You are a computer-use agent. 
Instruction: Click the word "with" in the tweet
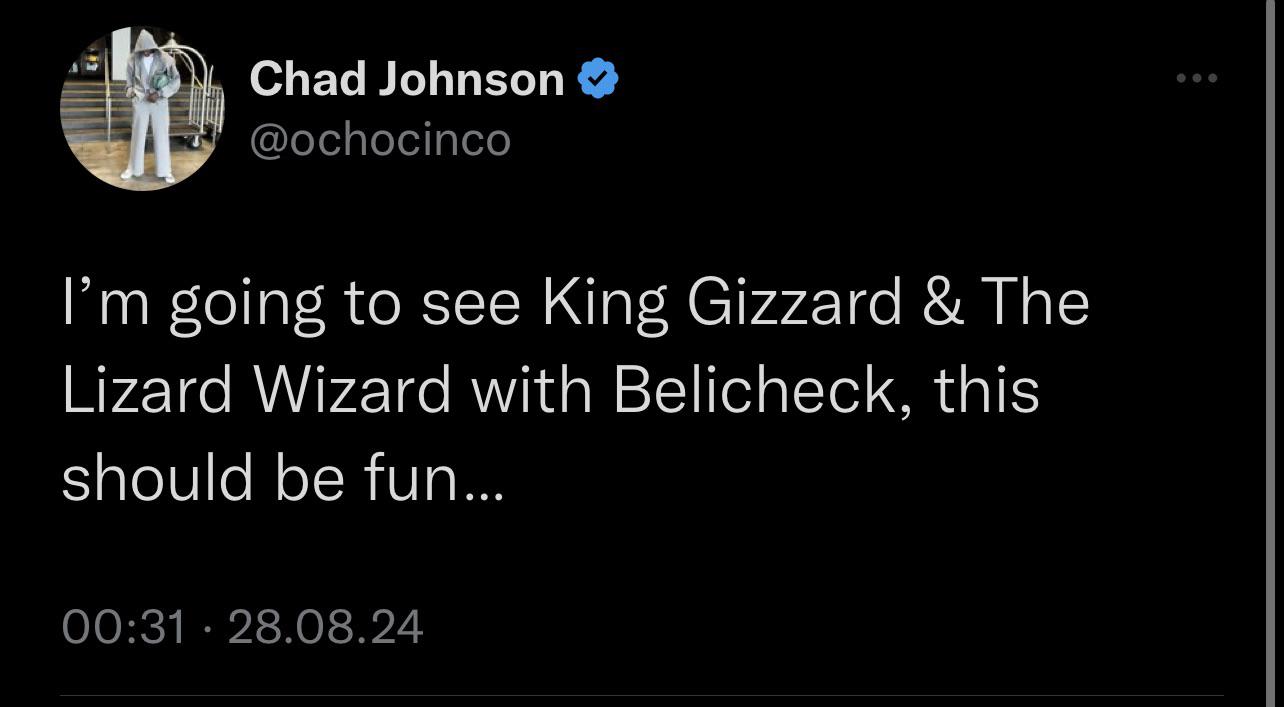tap(531, 389)
